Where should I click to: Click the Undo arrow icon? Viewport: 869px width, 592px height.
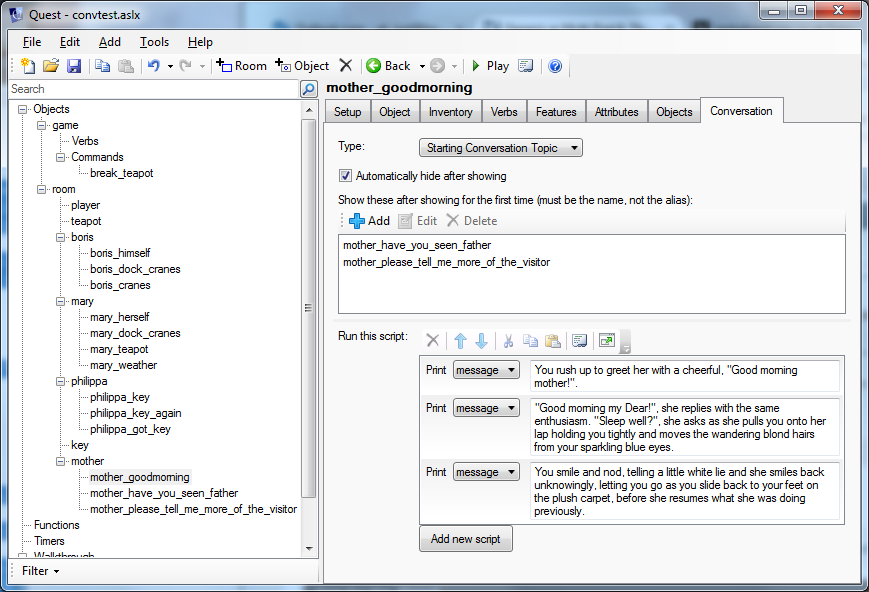click(153, 66)
